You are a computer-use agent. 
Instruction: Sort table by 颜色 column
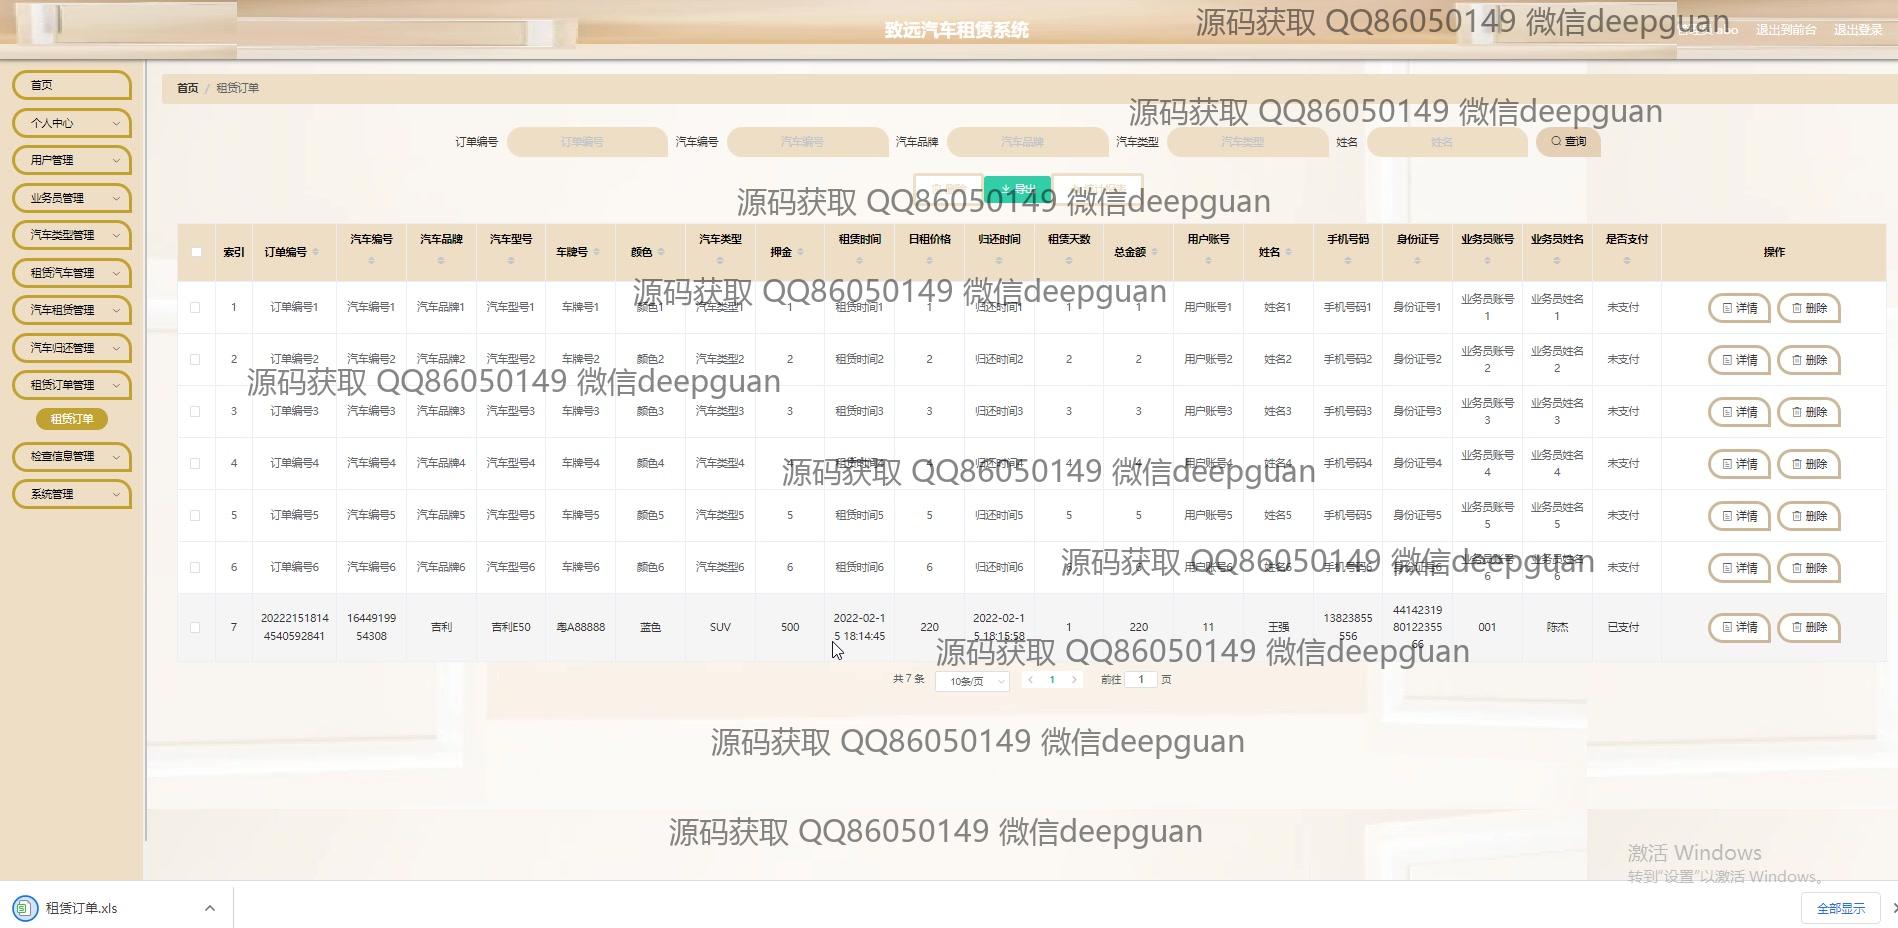point(661,252)
